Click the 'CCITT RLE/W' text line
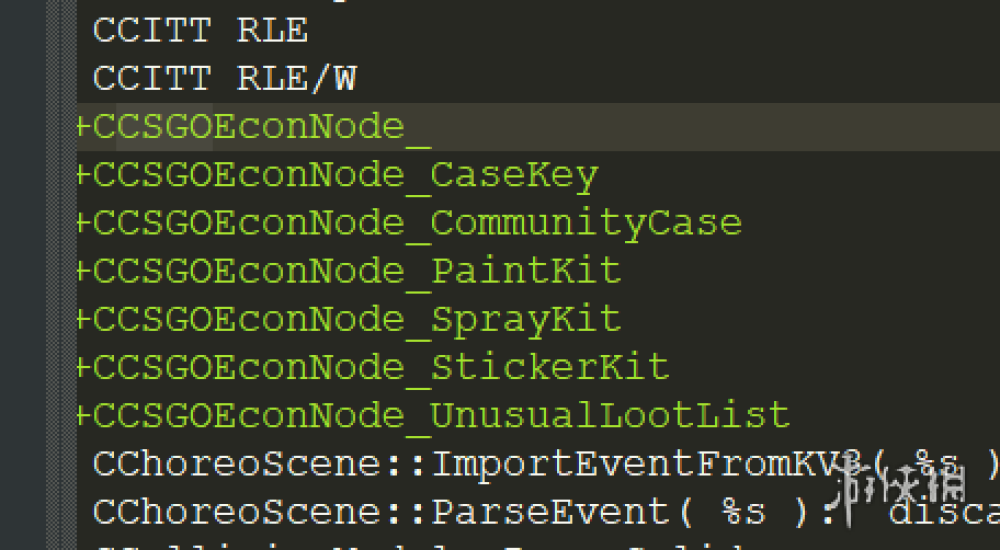This screenshot has height=550, width=1000. (x=224, y=79)
